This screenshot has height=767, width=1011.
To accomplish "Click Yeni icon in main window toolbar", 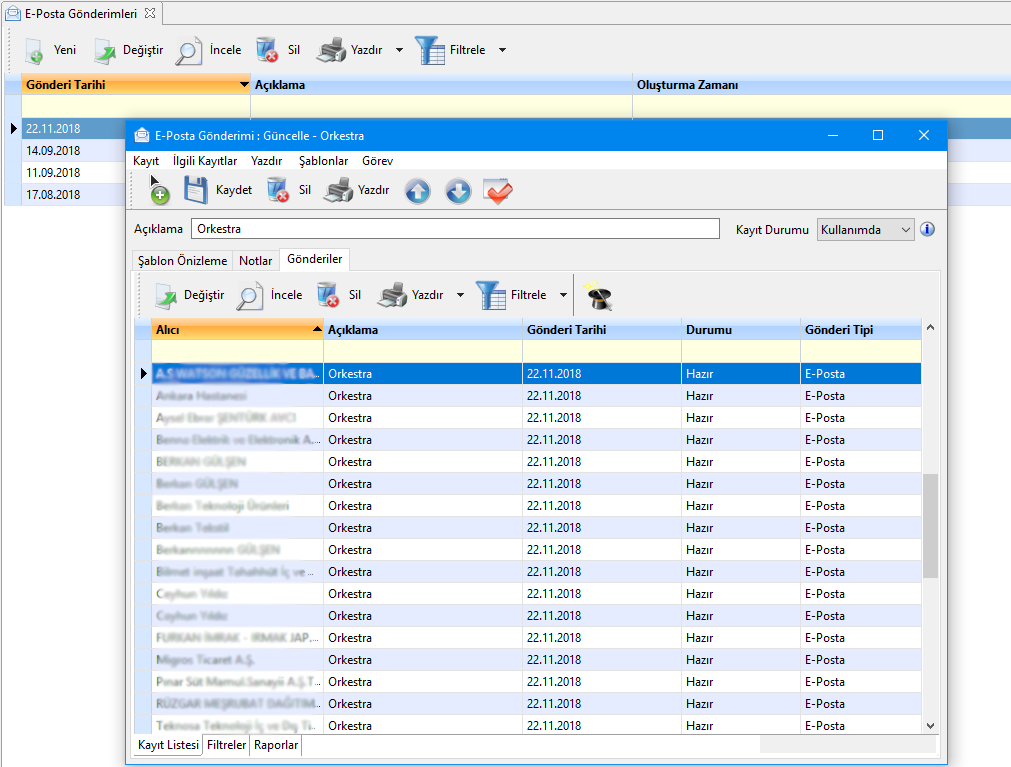I will 34,50.
